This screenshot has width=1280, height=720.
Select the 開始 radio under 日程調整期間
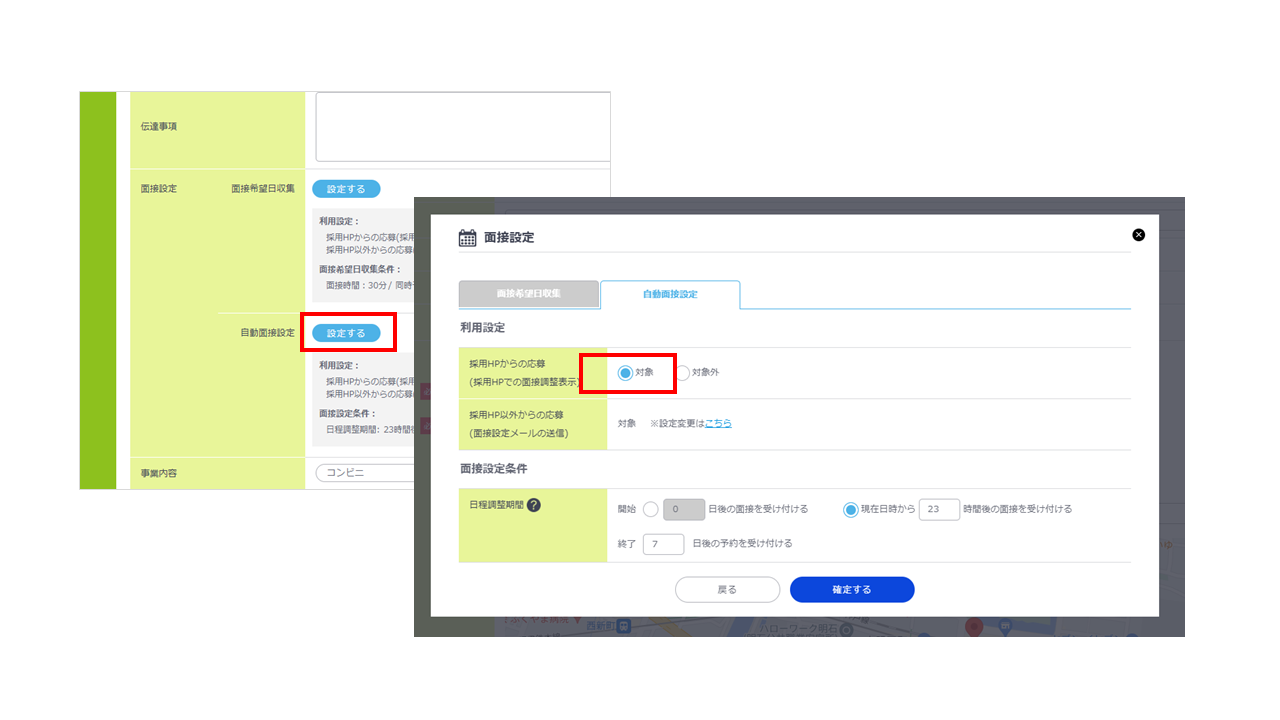click(651, 509)
